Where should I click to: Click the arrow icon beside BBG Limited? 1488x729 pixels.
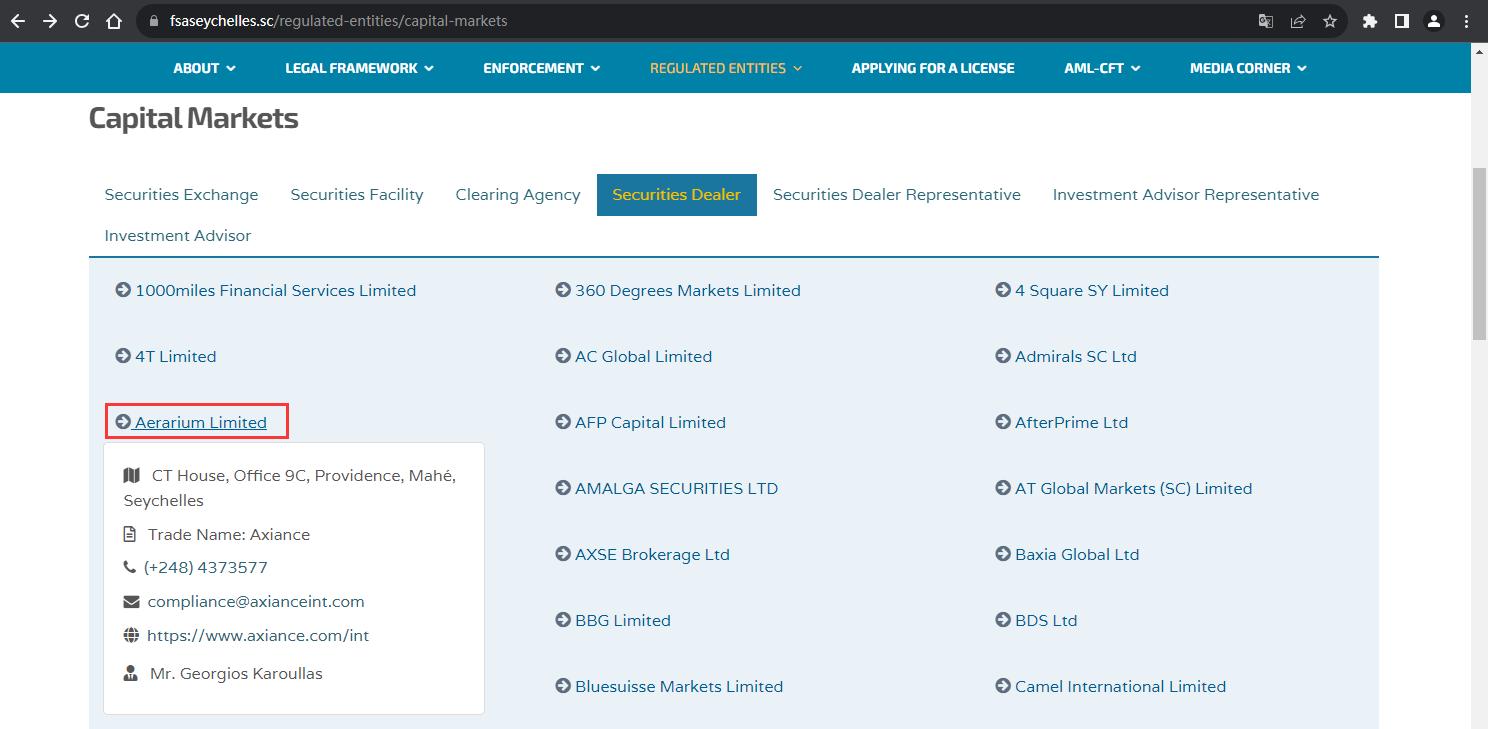click(x=563, y=620)
